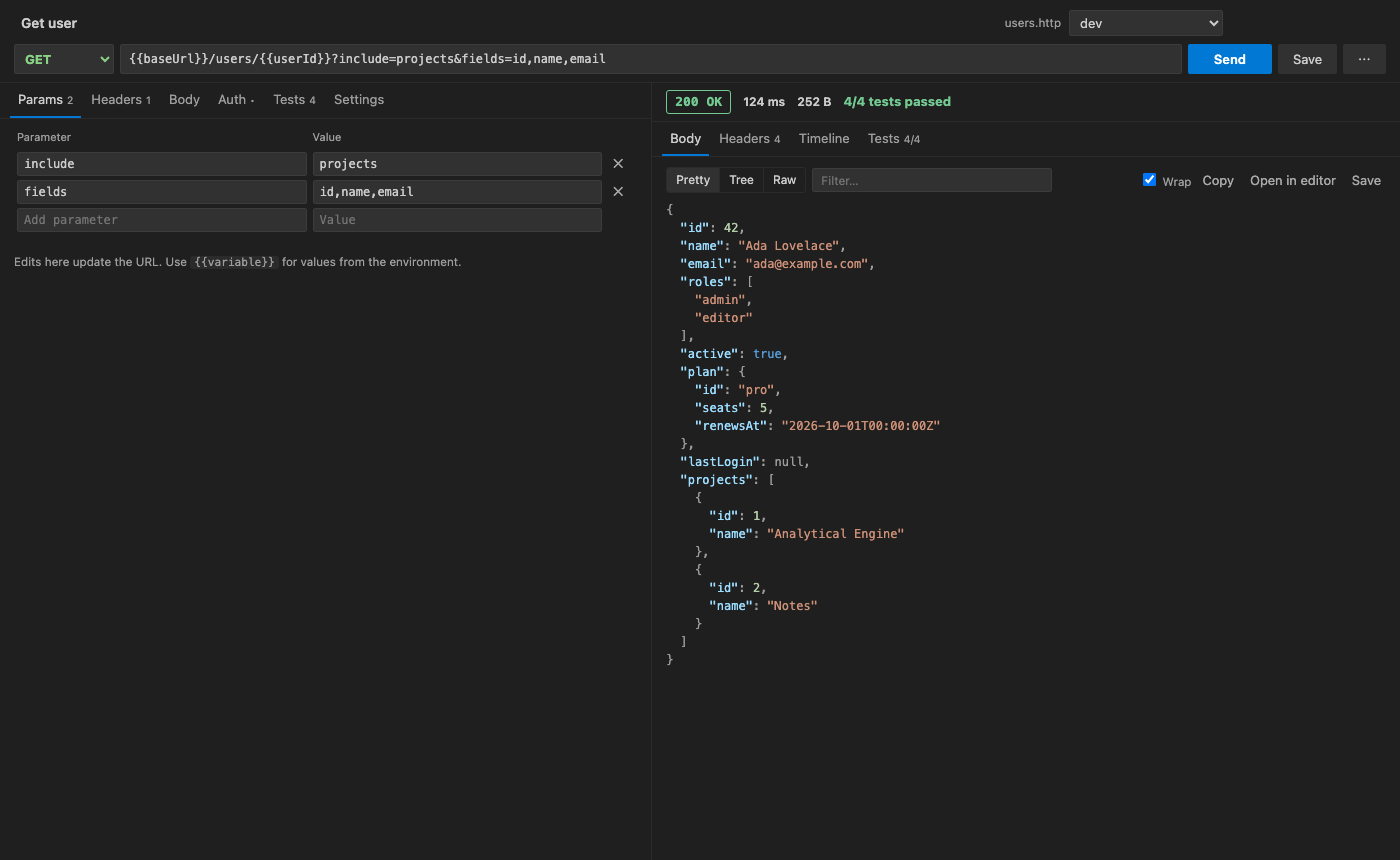Click the empty Value field
1400x860 pixels.
[x=457, y=220]
